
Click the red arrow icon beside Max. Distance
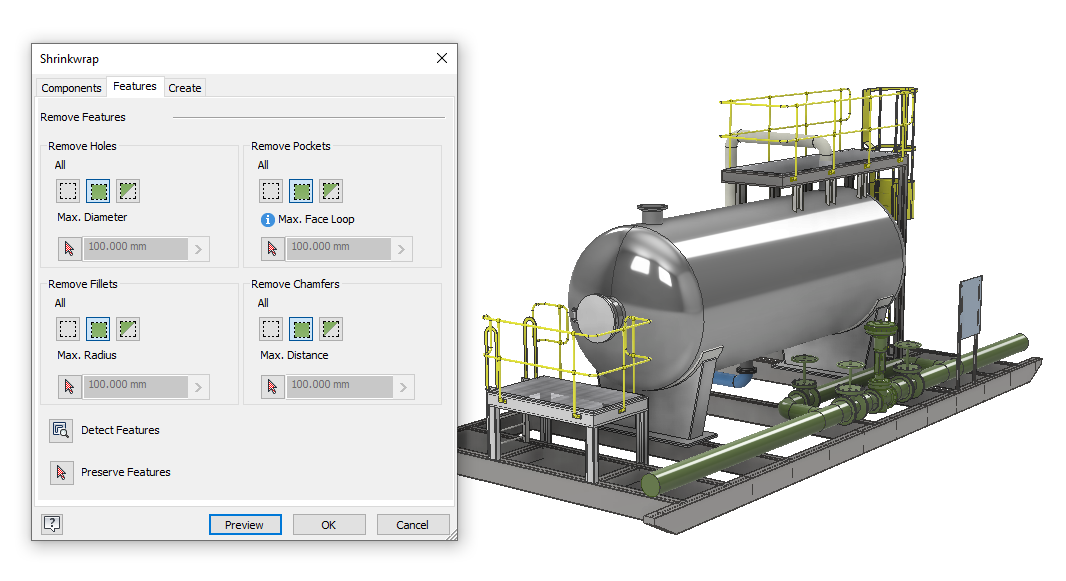tap(272, 386)
